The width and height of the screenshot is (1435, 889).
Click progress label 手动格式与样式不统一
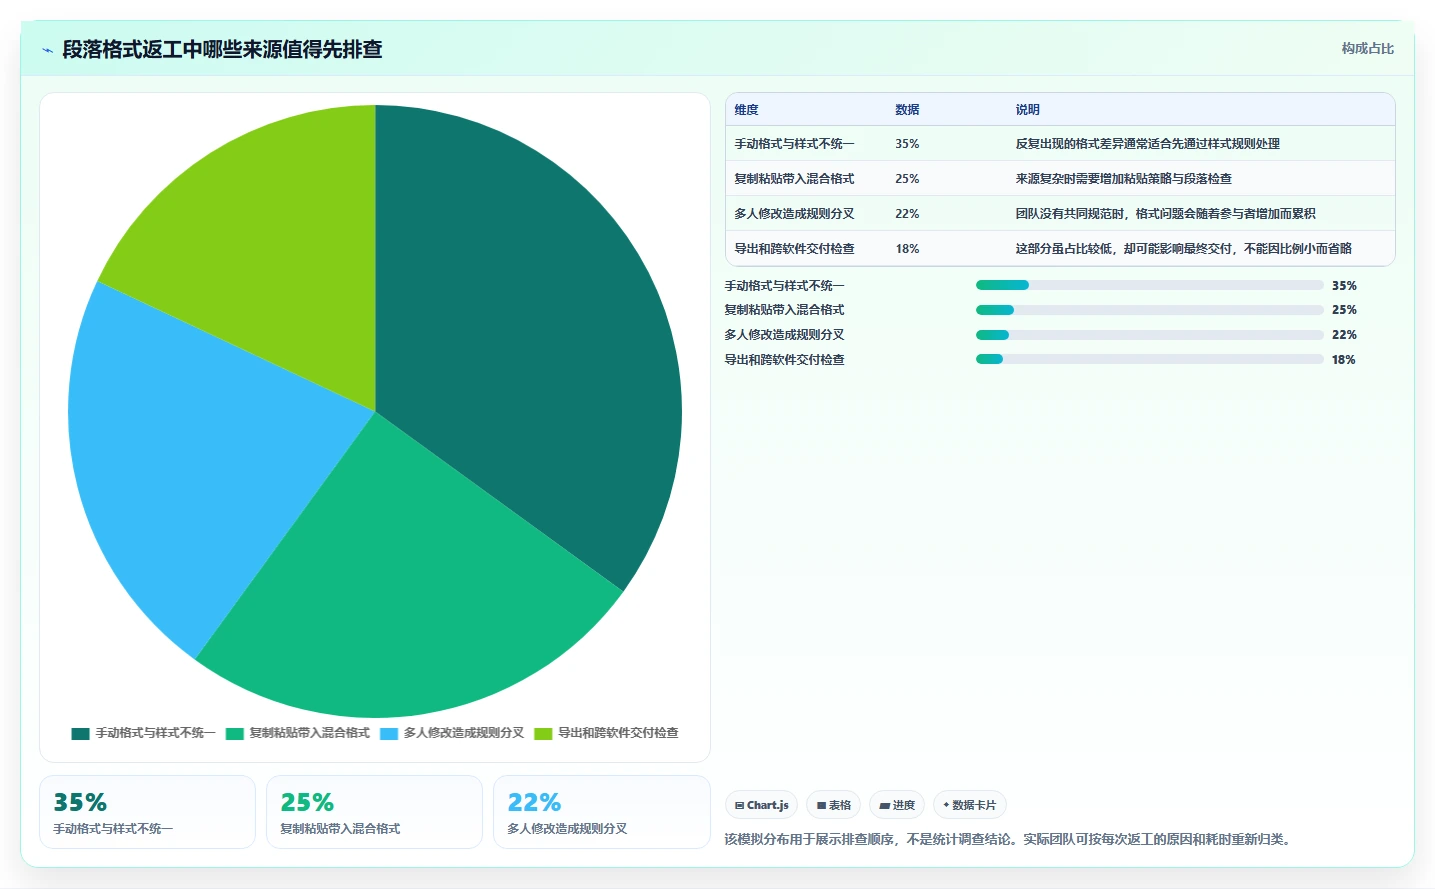(784, 286)
